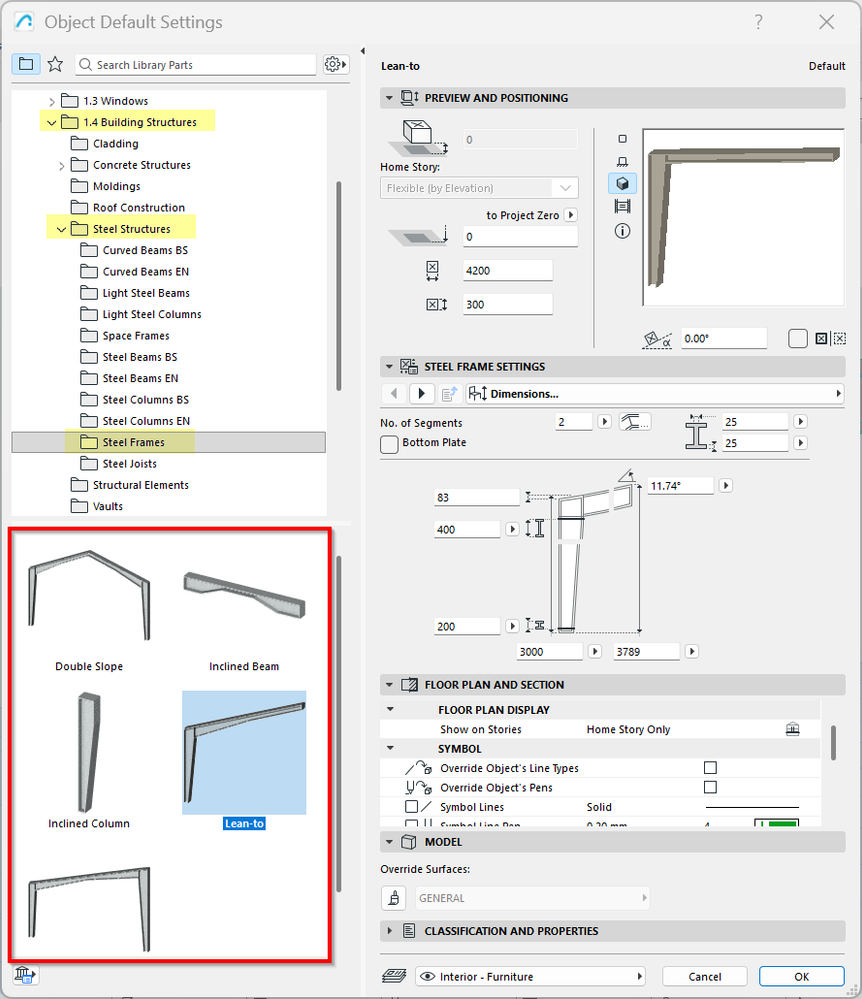
Task: Open the Interior - Furniture layer dropdown
Action: coord(530,976)
